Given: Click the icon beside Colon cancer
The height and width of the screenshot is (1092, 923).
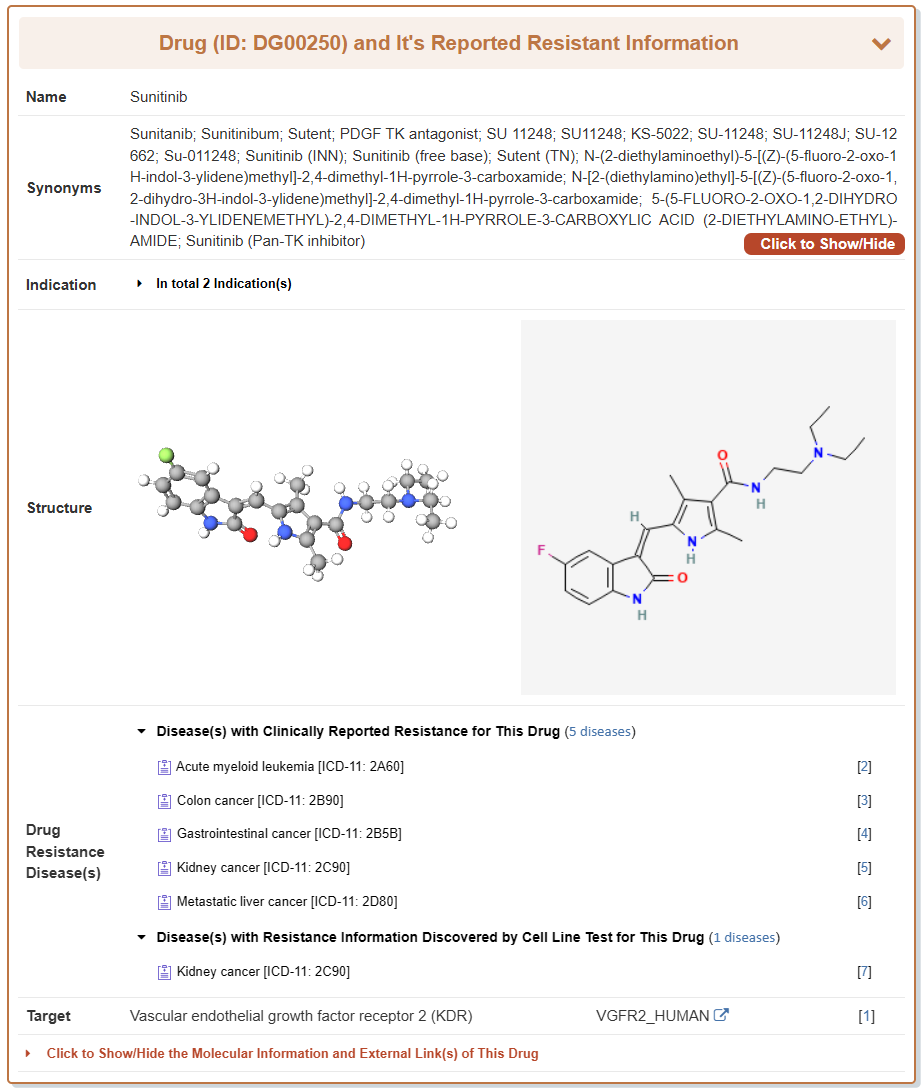Looking at the screenshot, I should tap(165, 801).
